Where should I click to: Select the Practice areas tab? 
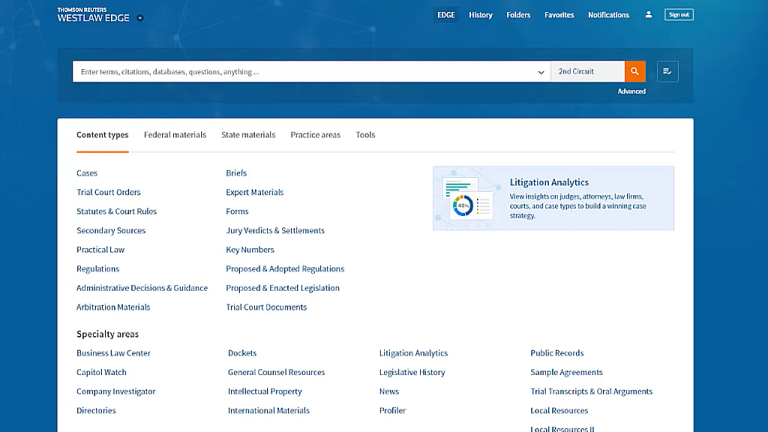(315, 135)
